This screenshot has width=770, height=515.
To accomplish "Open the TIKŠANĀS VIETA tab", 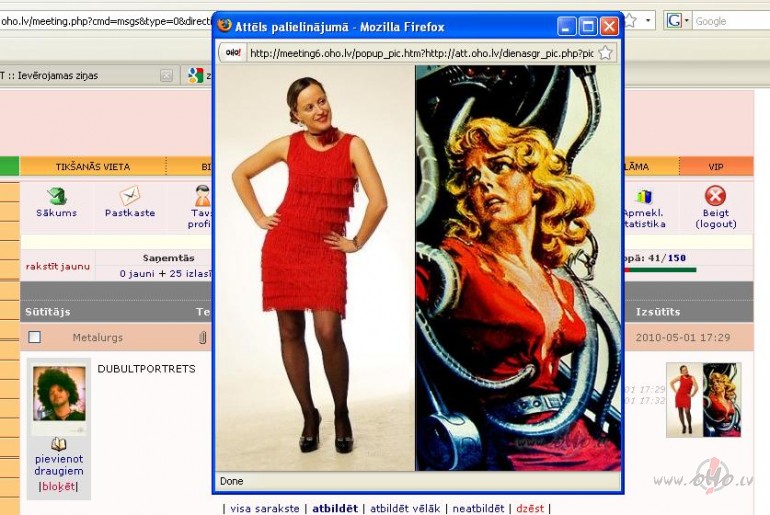I will pos(92,166).
